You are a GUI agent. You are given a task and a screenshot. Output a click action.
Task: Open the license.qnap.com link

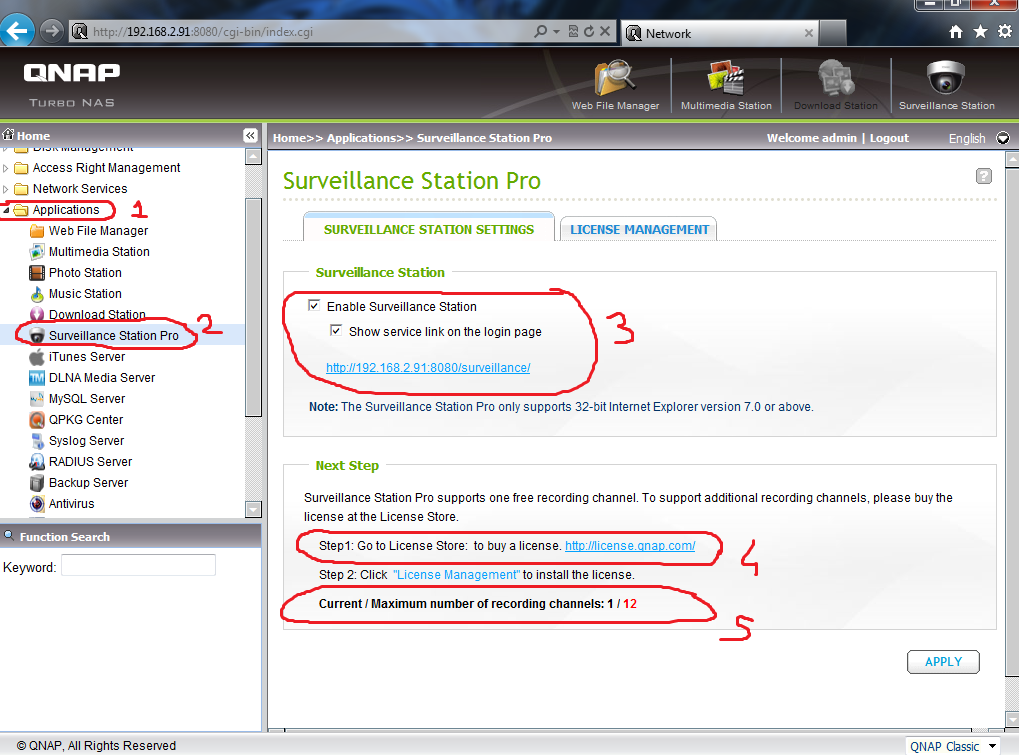[630, 546]
